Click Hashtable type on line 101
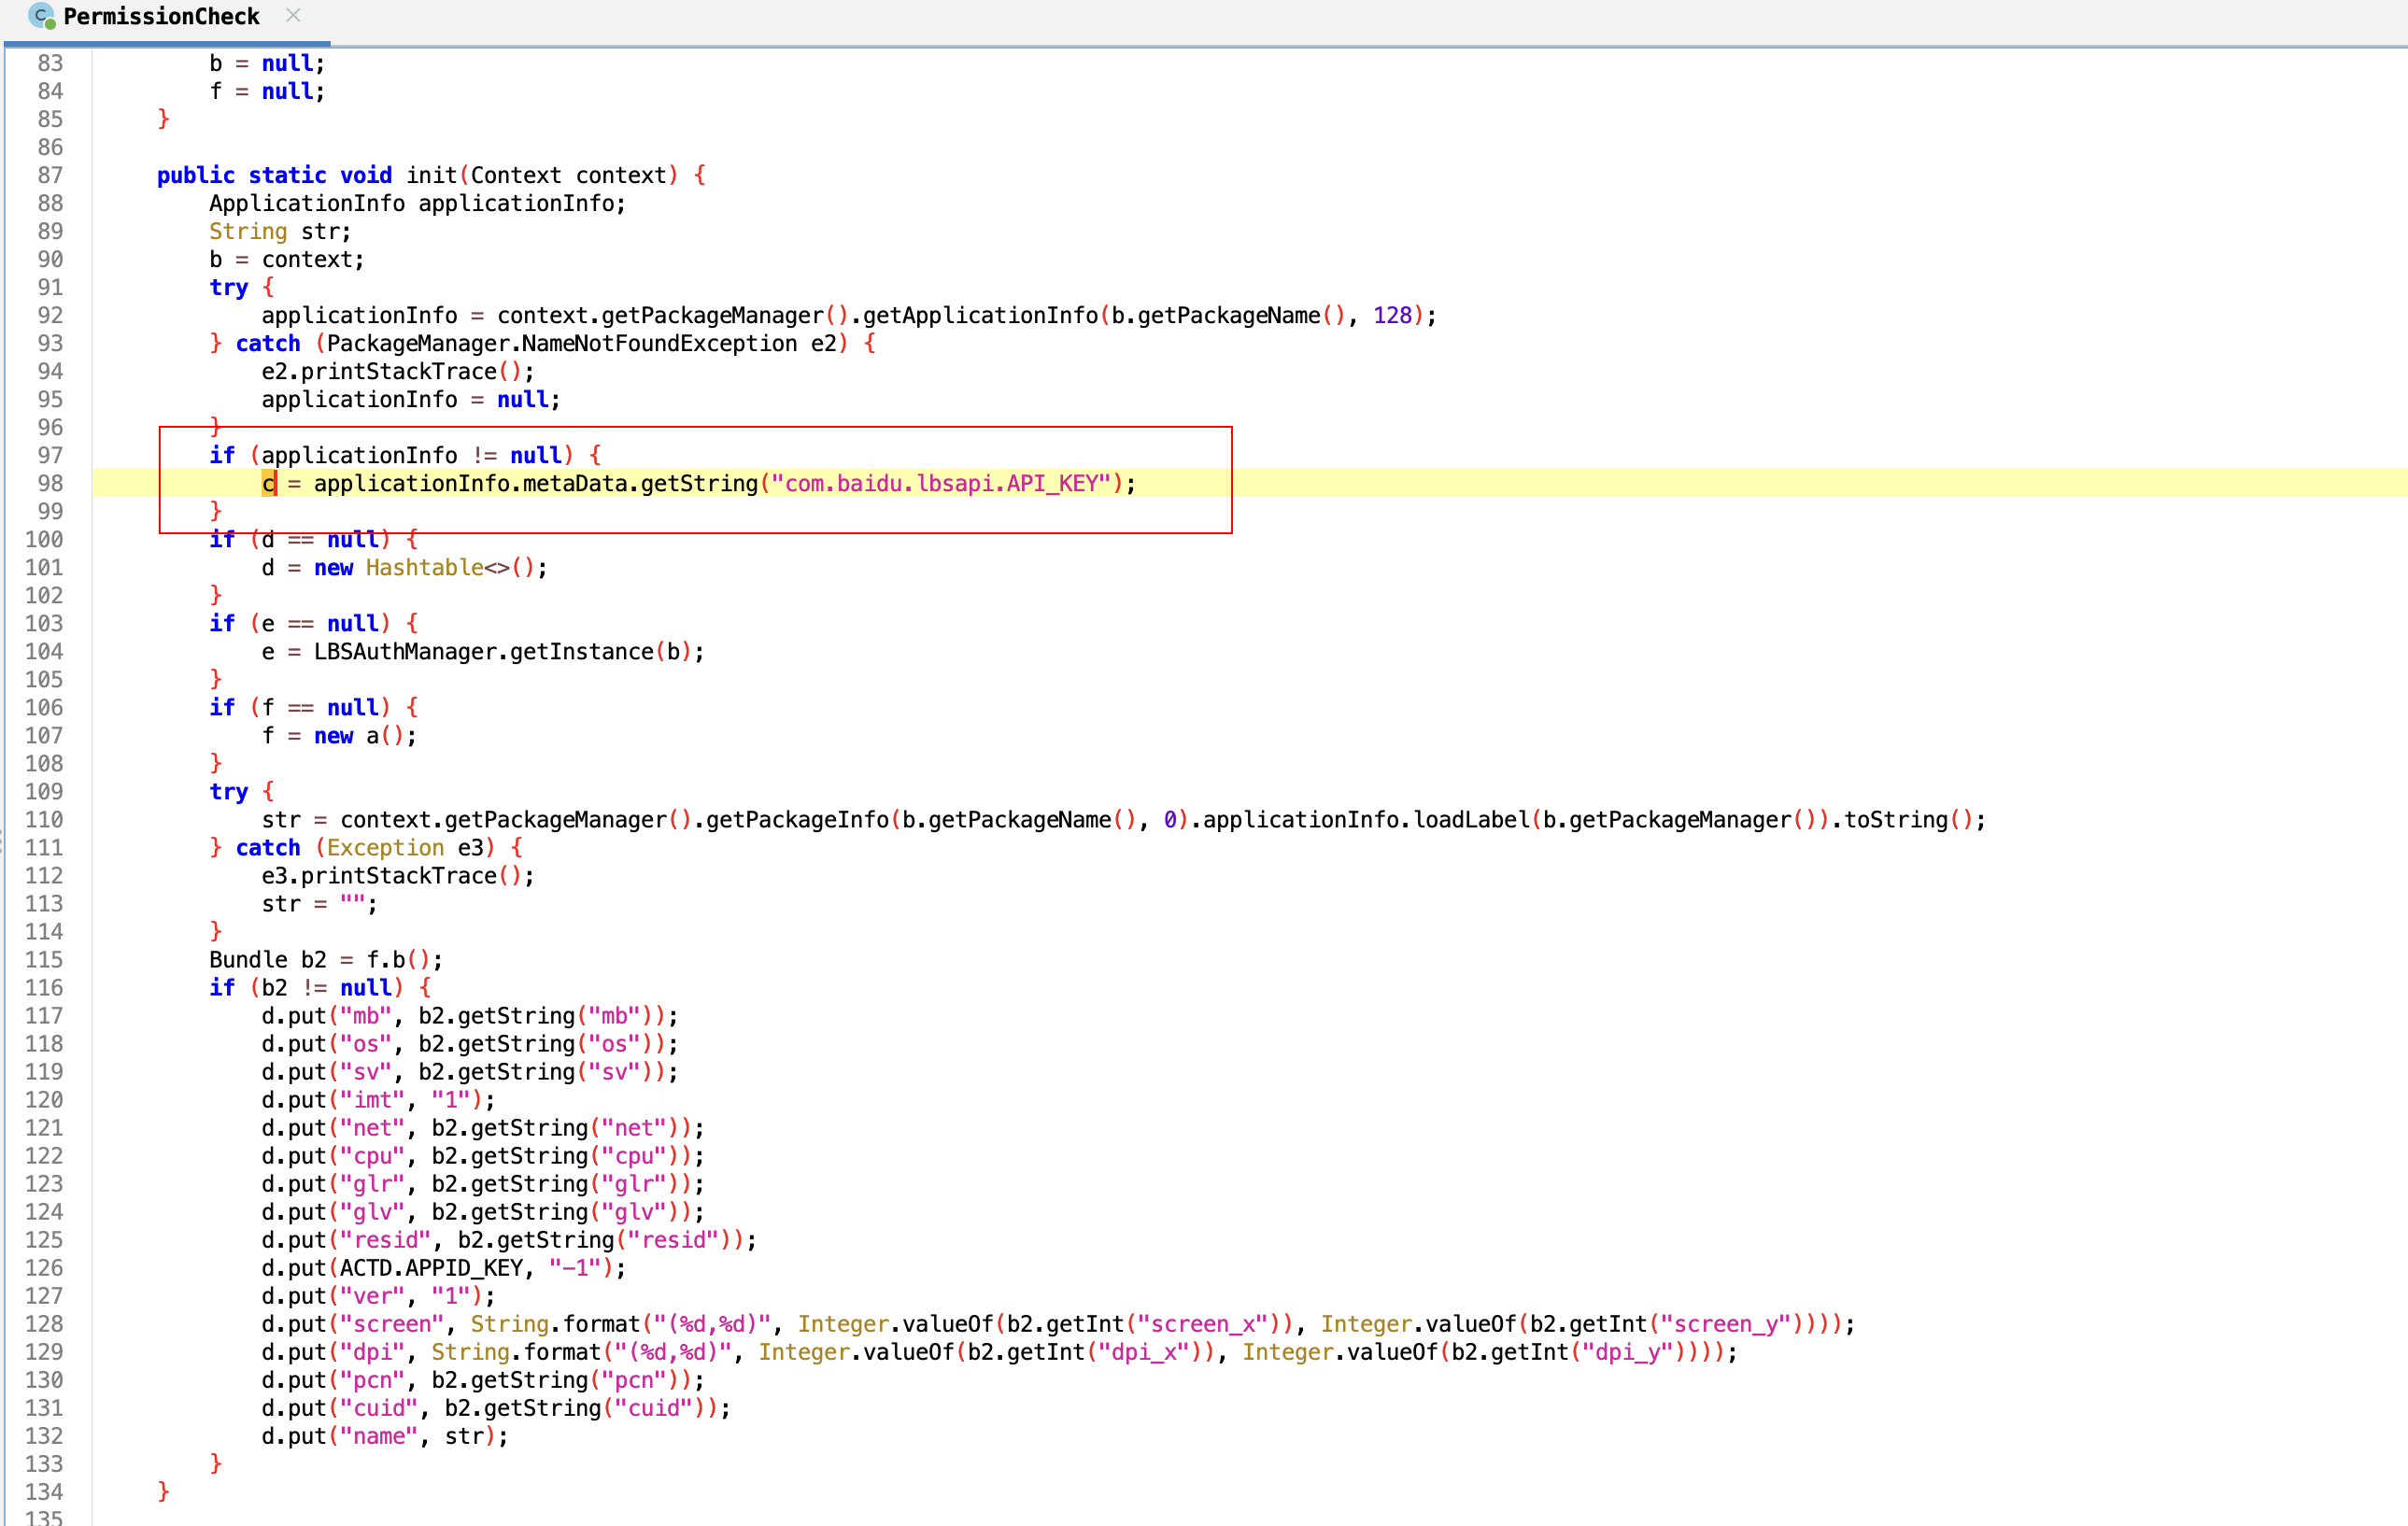 (424, 567)
